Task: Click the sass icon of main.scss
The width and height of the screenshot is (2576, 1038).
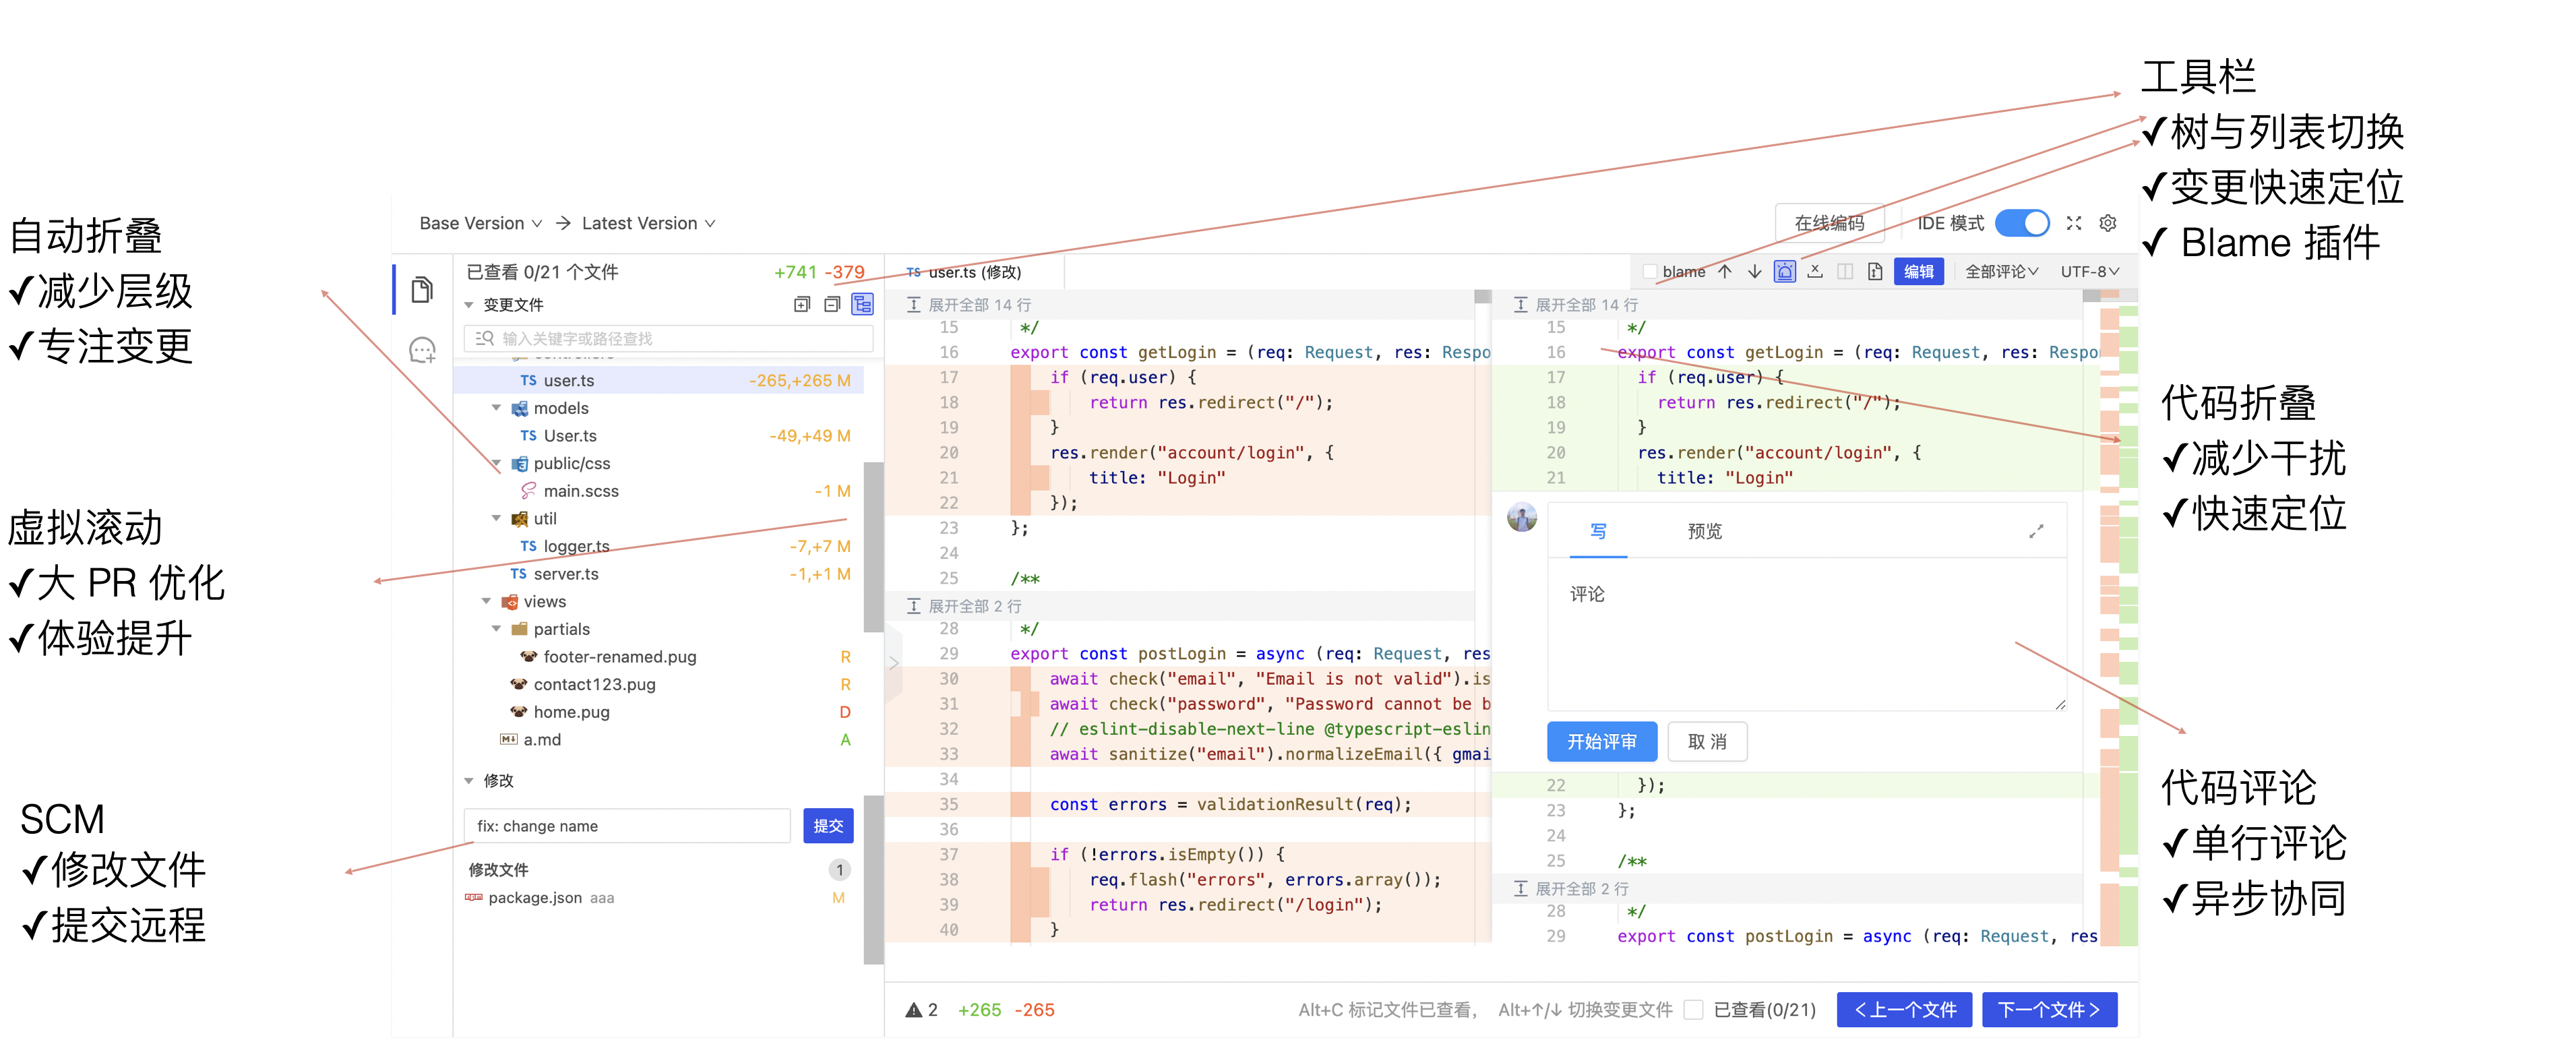Action: pyautogui.click(x=528, y=491)
